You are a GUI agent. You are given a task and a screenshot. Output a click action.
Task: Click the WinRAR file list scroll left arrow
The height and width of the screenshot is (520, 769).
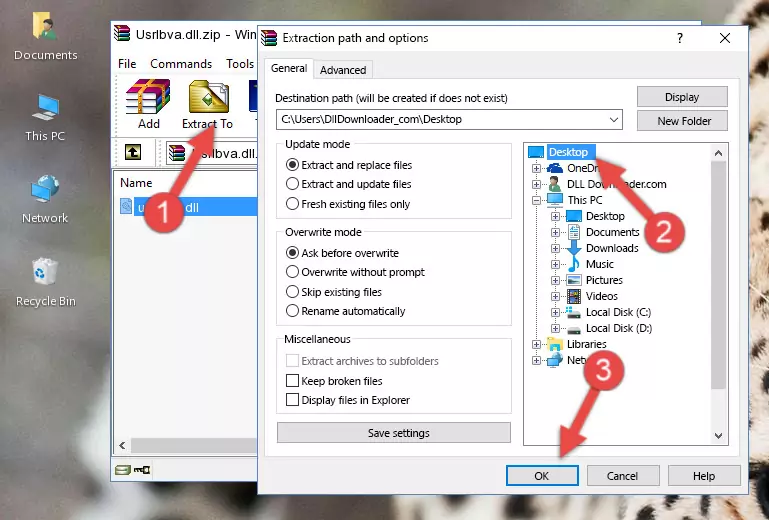coord(122,445)
